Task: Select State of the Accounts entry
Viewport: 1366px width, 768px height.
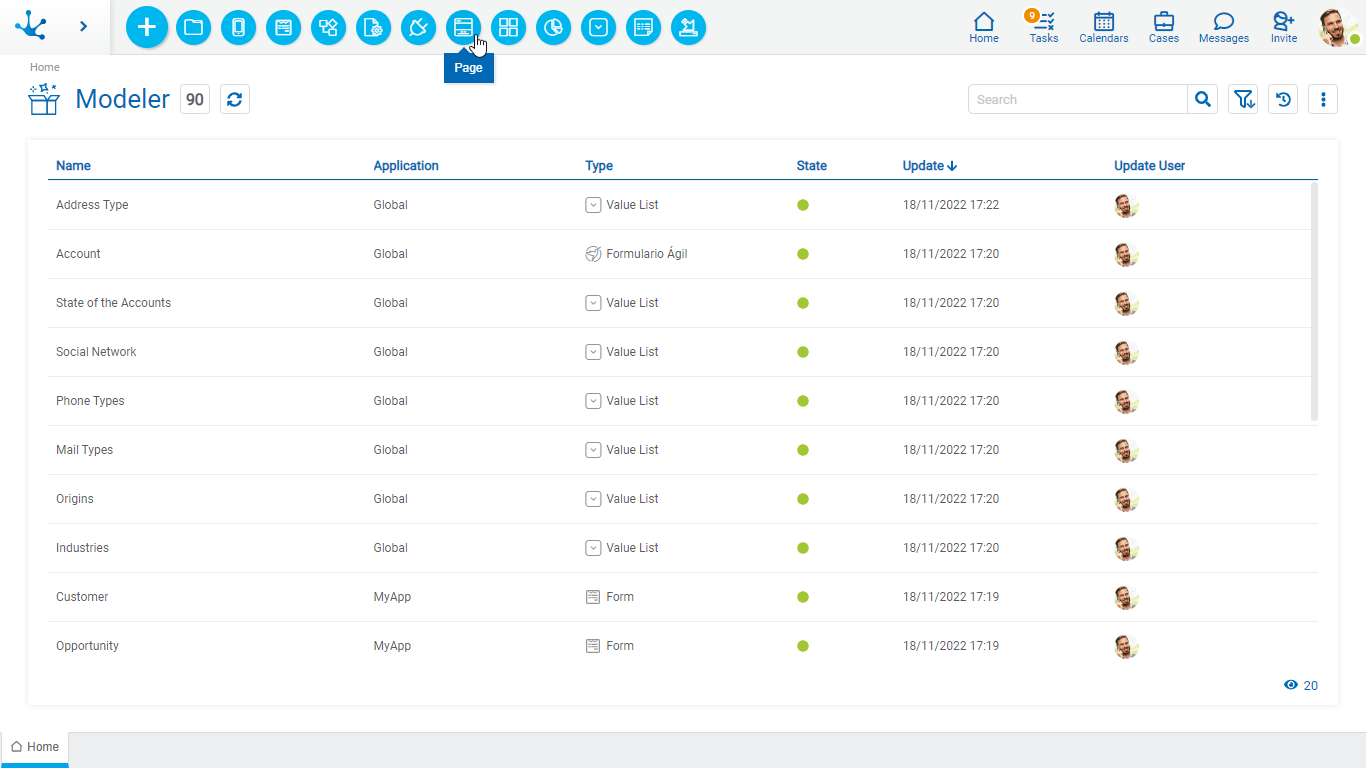Action: 682,303
